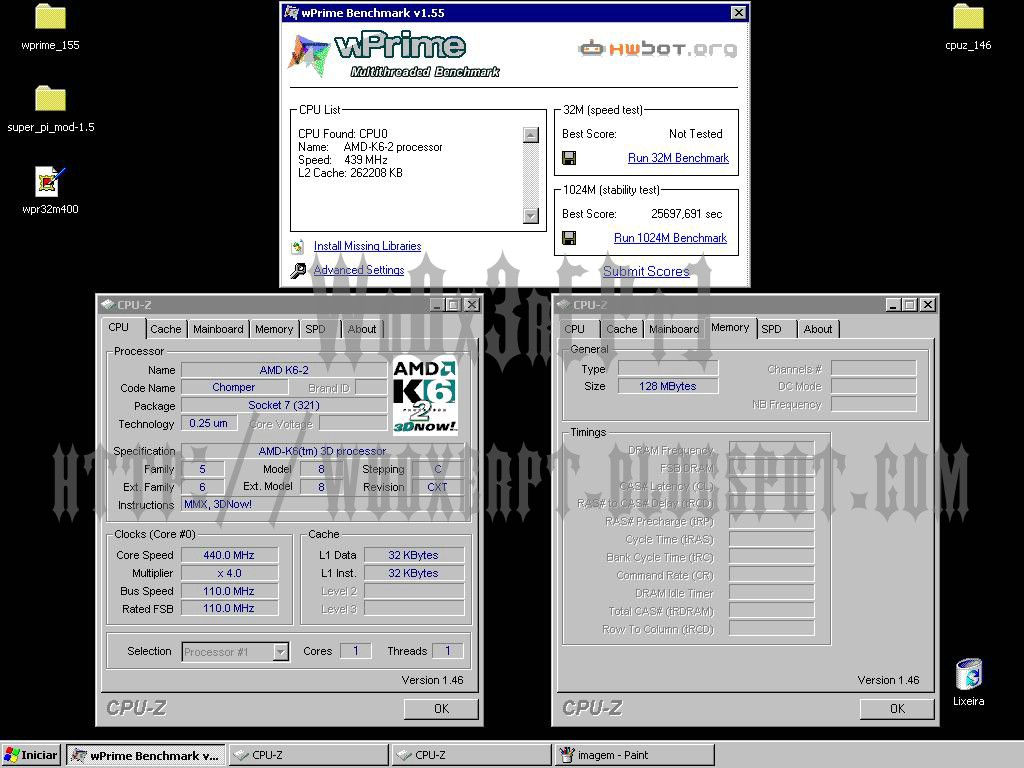The width and height of the screenshot is (1024, 768).
Task: Click the Instructions MMX, 3DNow! field
Action: click(x=322, y=504)
